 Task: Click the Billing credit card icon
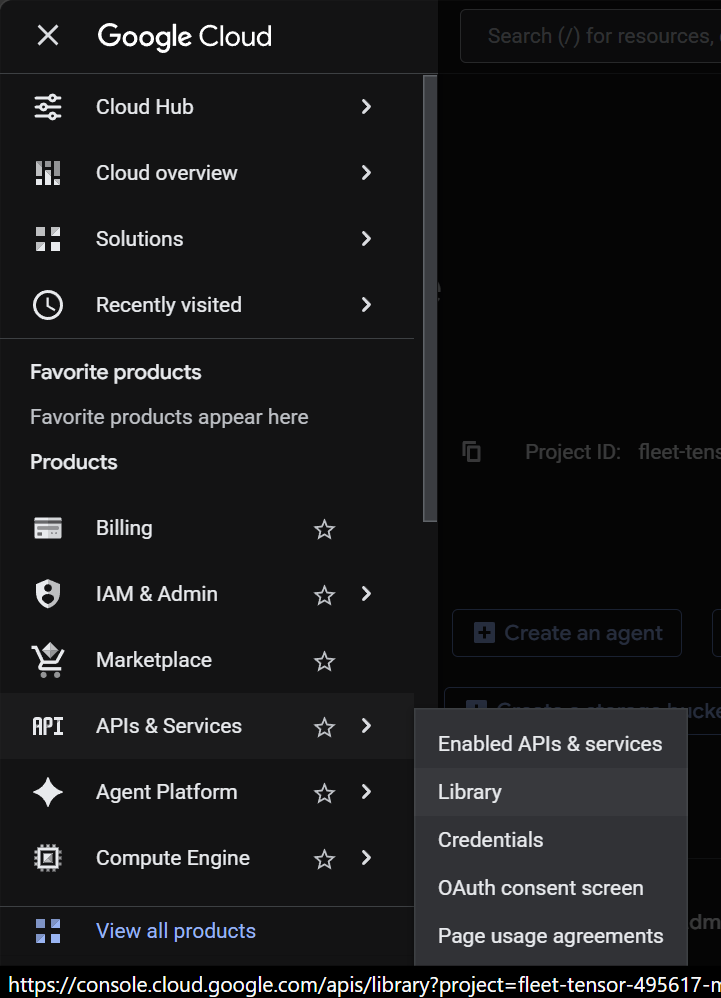(48, 528)
